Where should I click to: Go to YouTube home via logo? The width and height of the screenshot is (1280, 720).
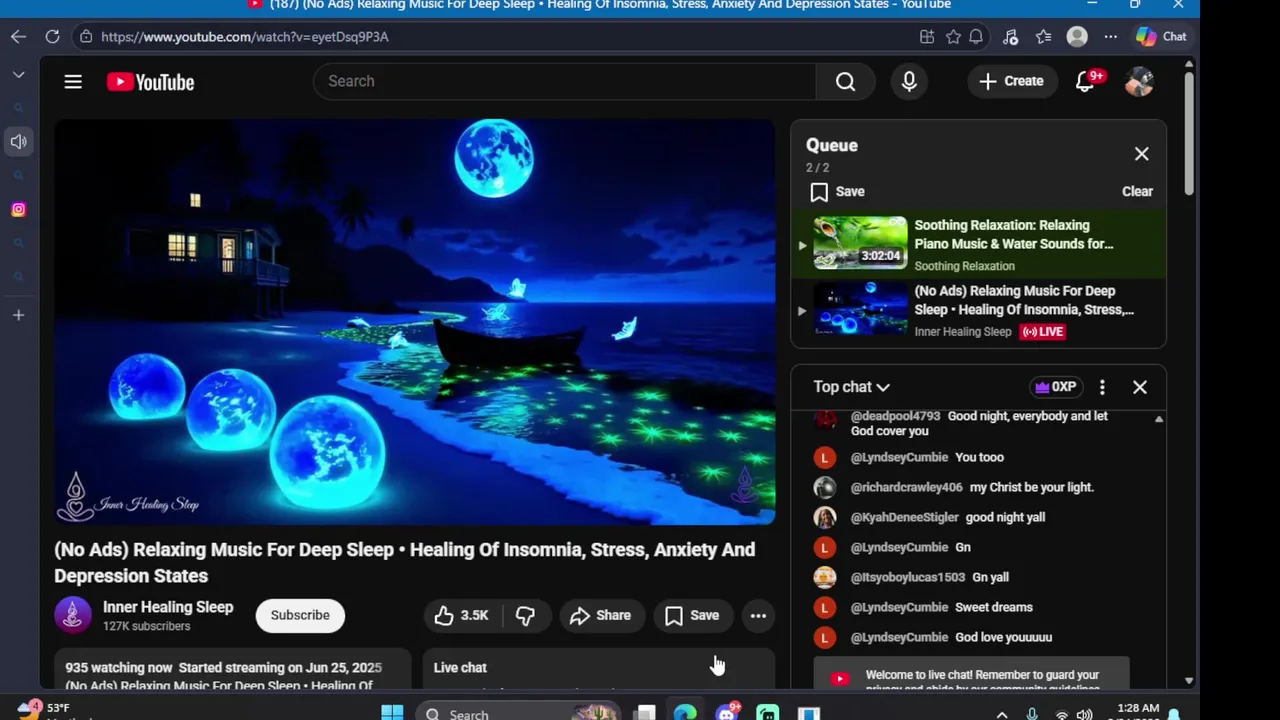151,82
